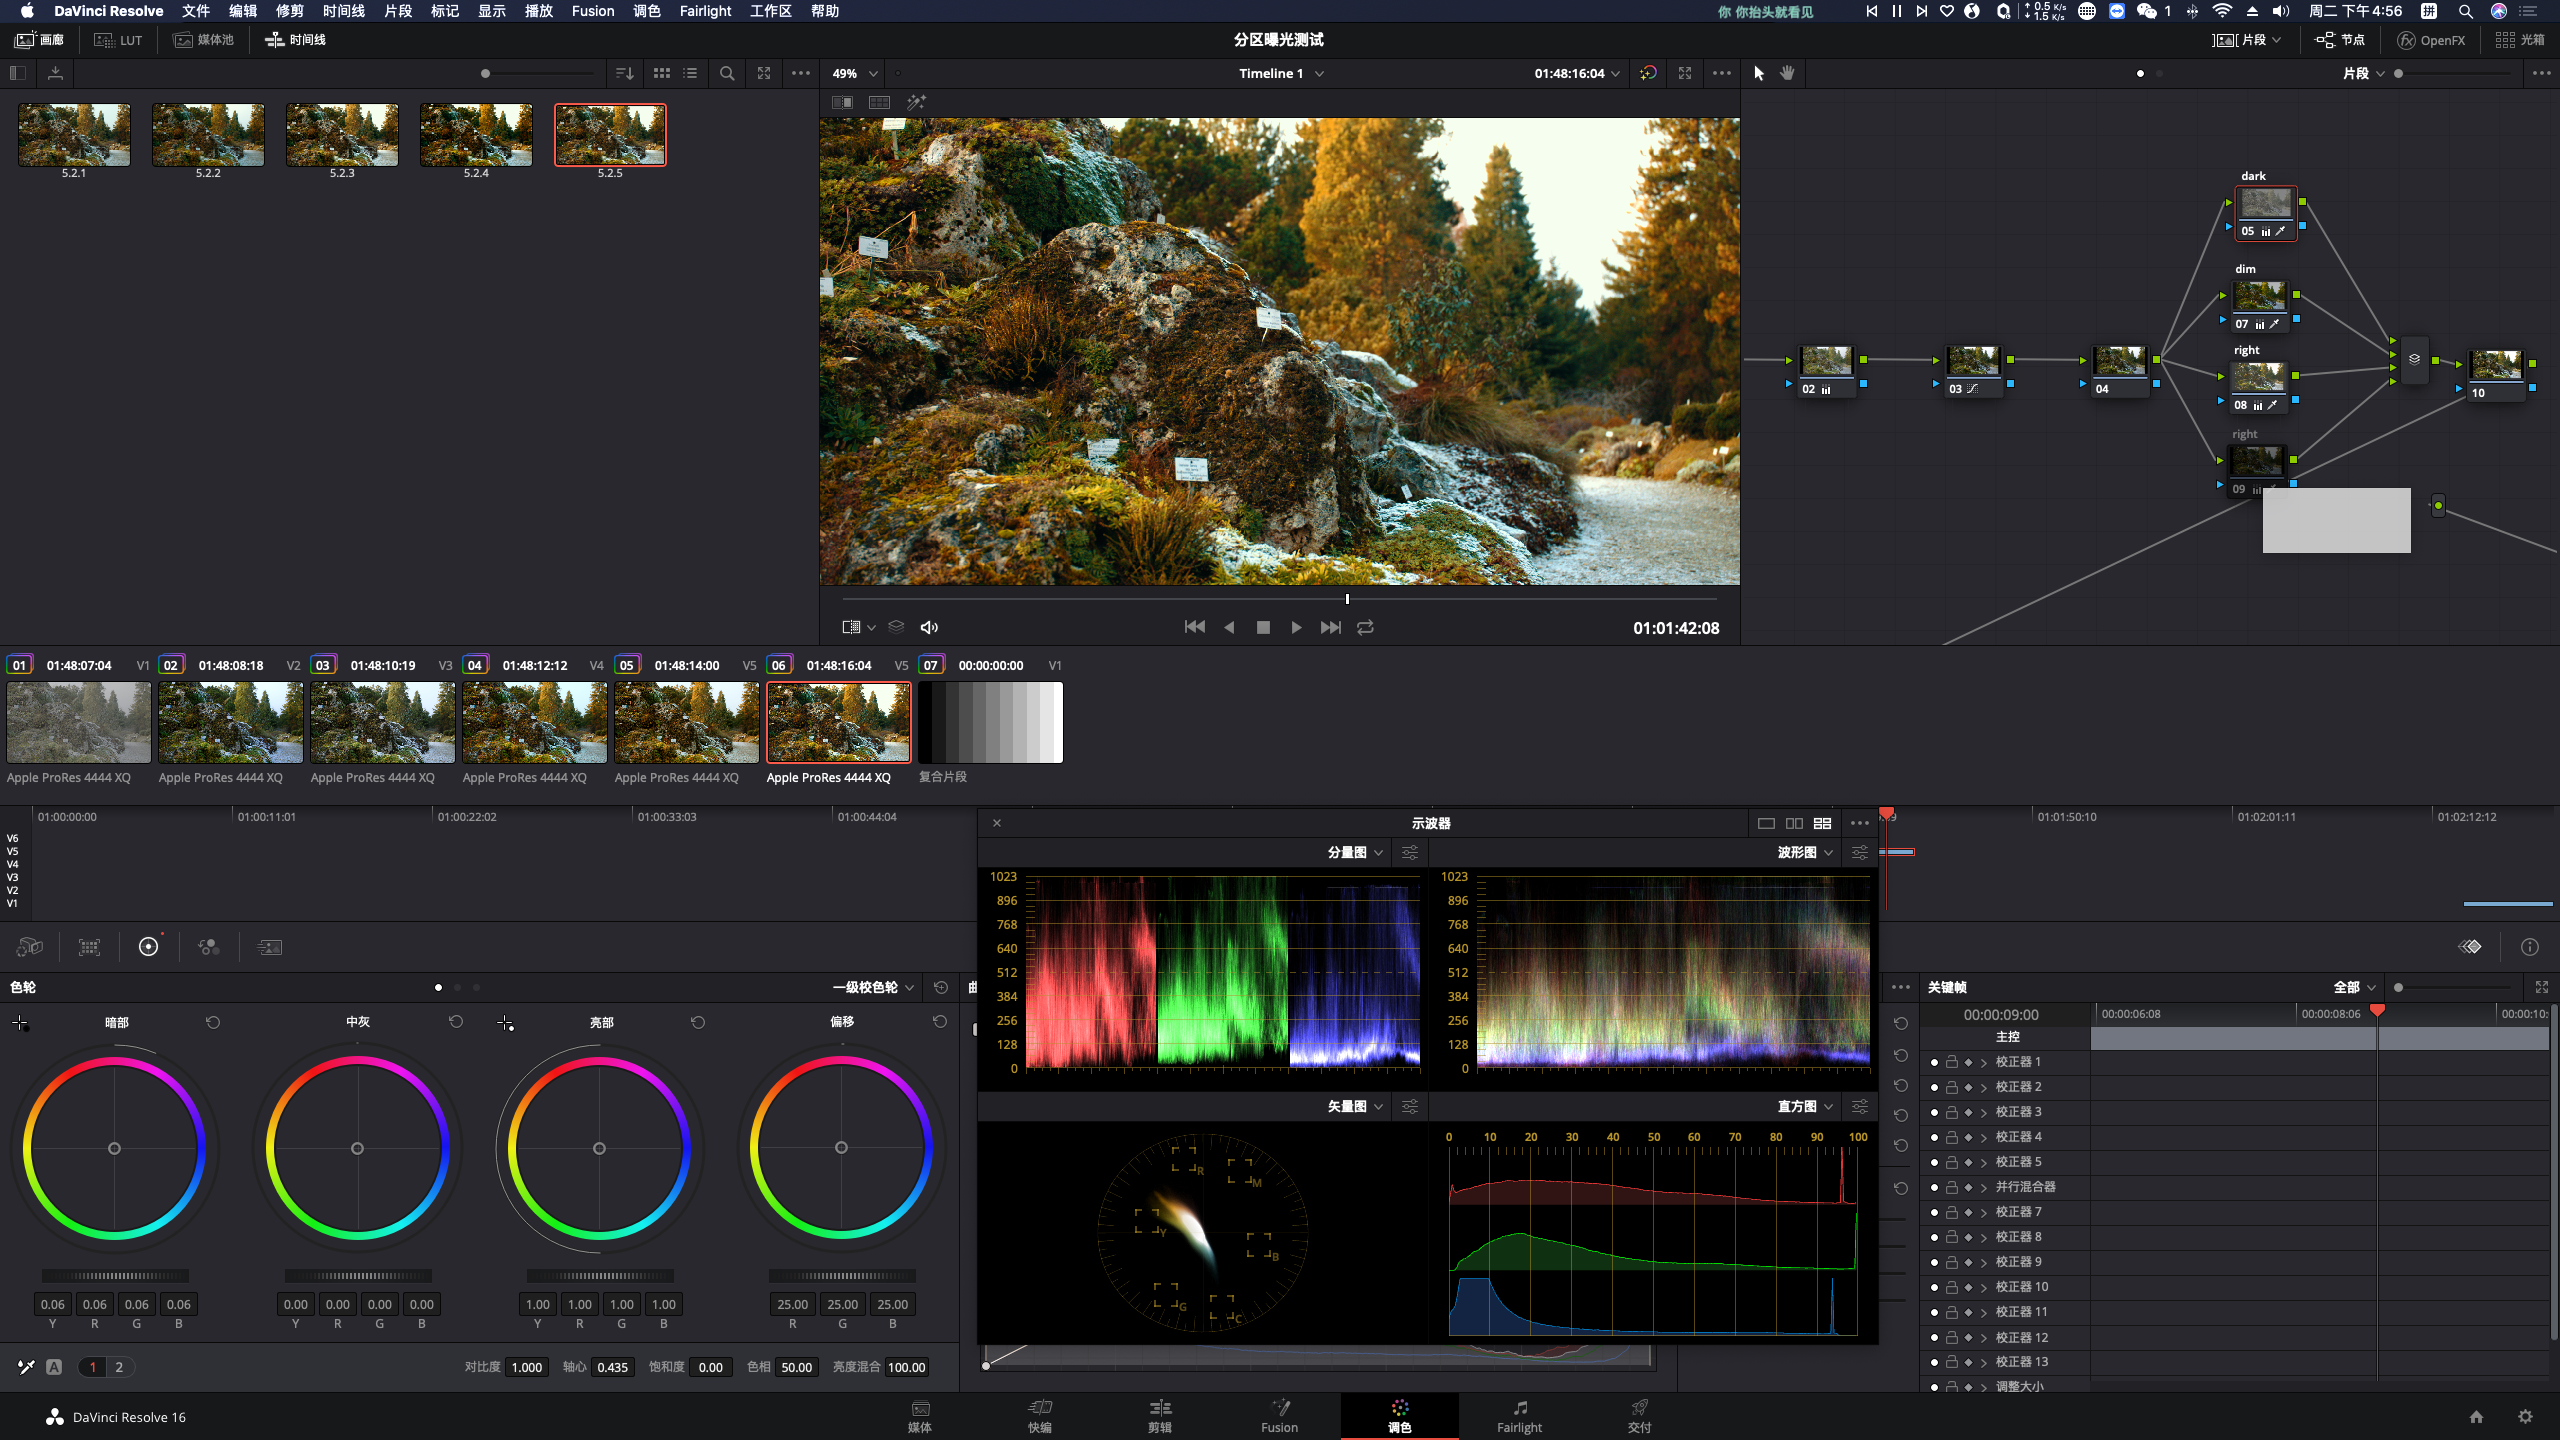Image resolution: width=2560 pixels, height=1440 pixels.
Task: Expand the 校正器 1 keyframe track
Action: click(x=1984, y=1062)
